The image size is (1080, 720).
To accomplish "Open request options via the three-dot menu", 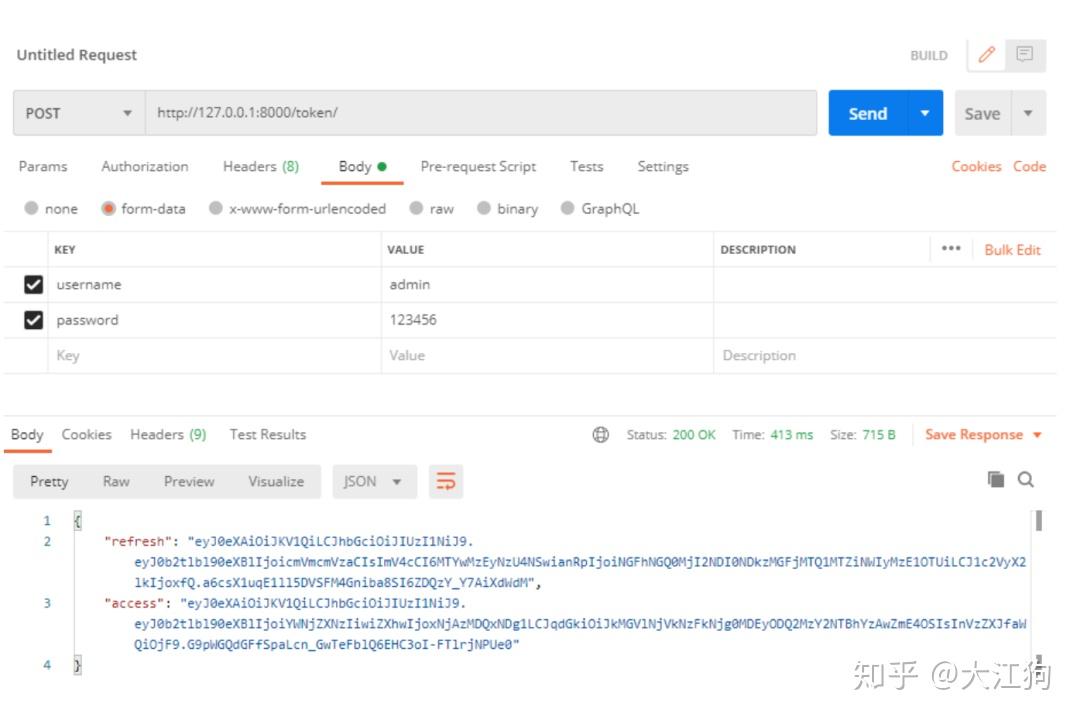I will (950, 249).
